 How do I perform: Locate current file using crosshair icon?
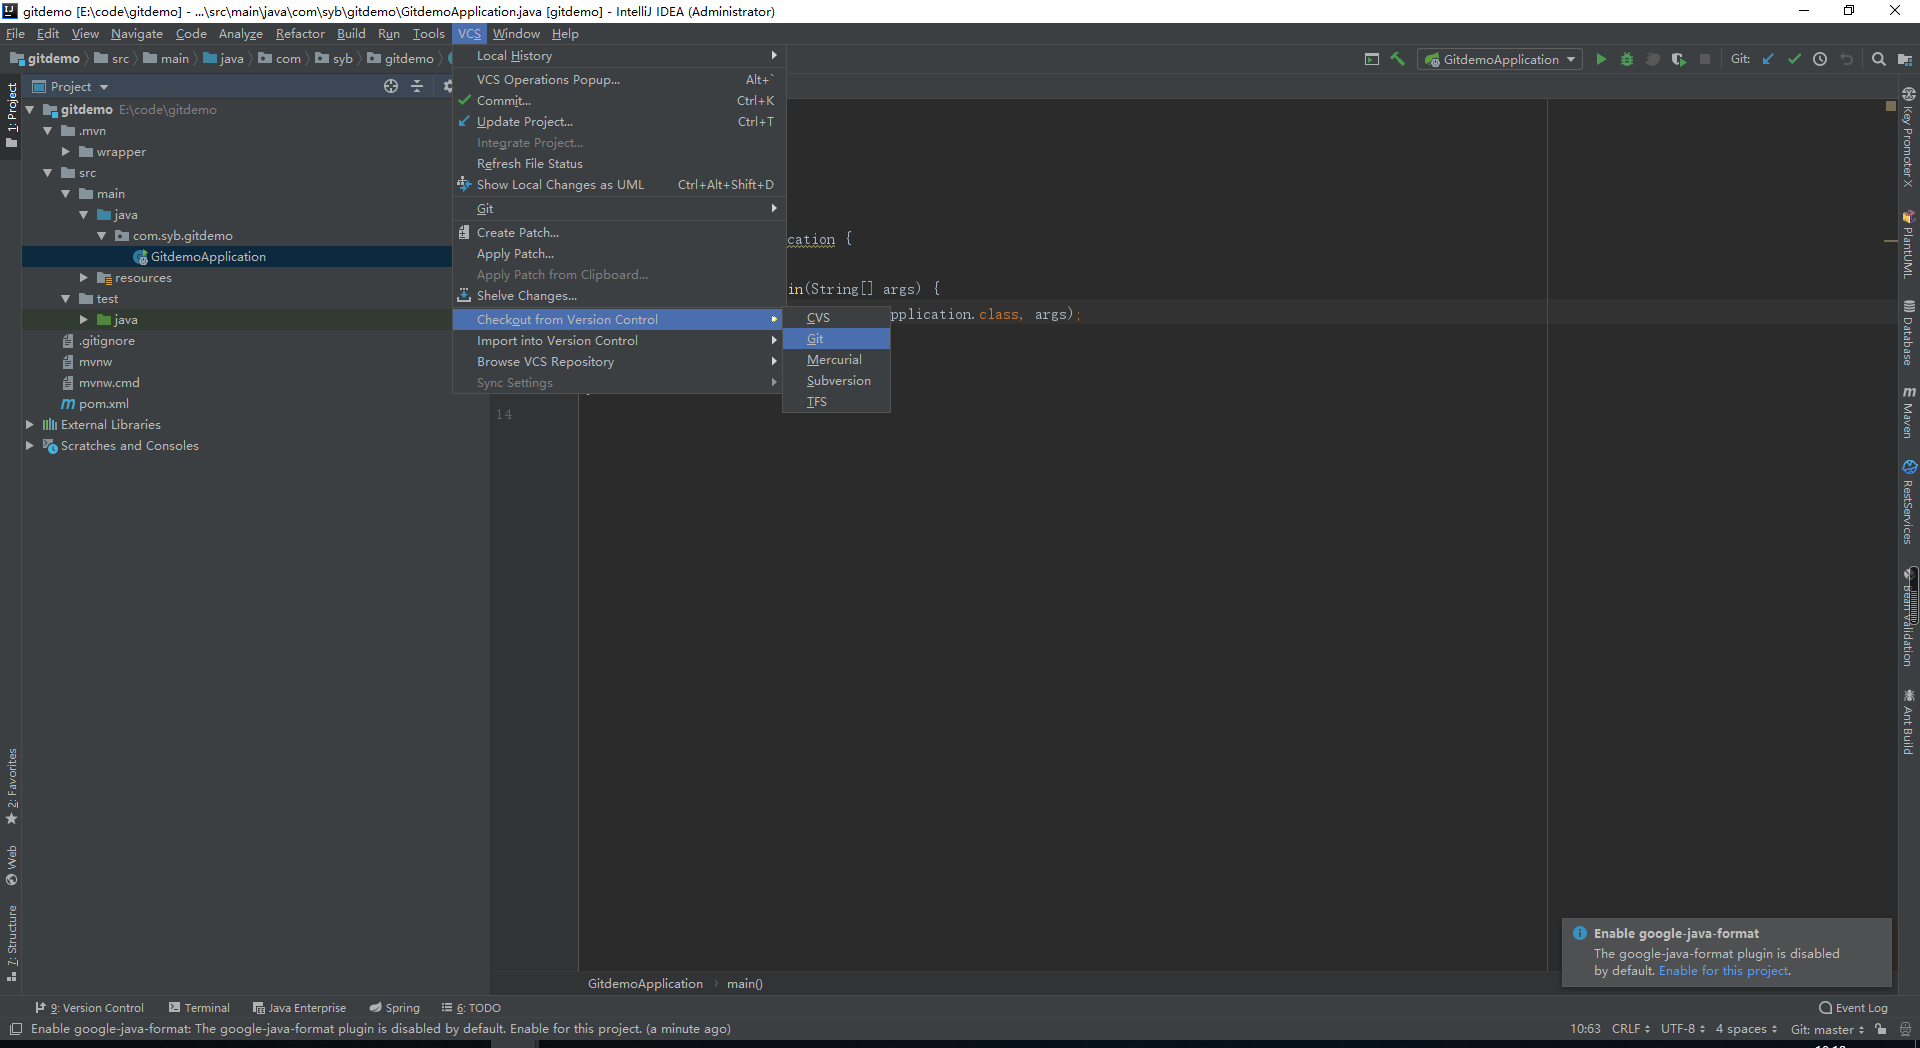[x=391, y=87]
